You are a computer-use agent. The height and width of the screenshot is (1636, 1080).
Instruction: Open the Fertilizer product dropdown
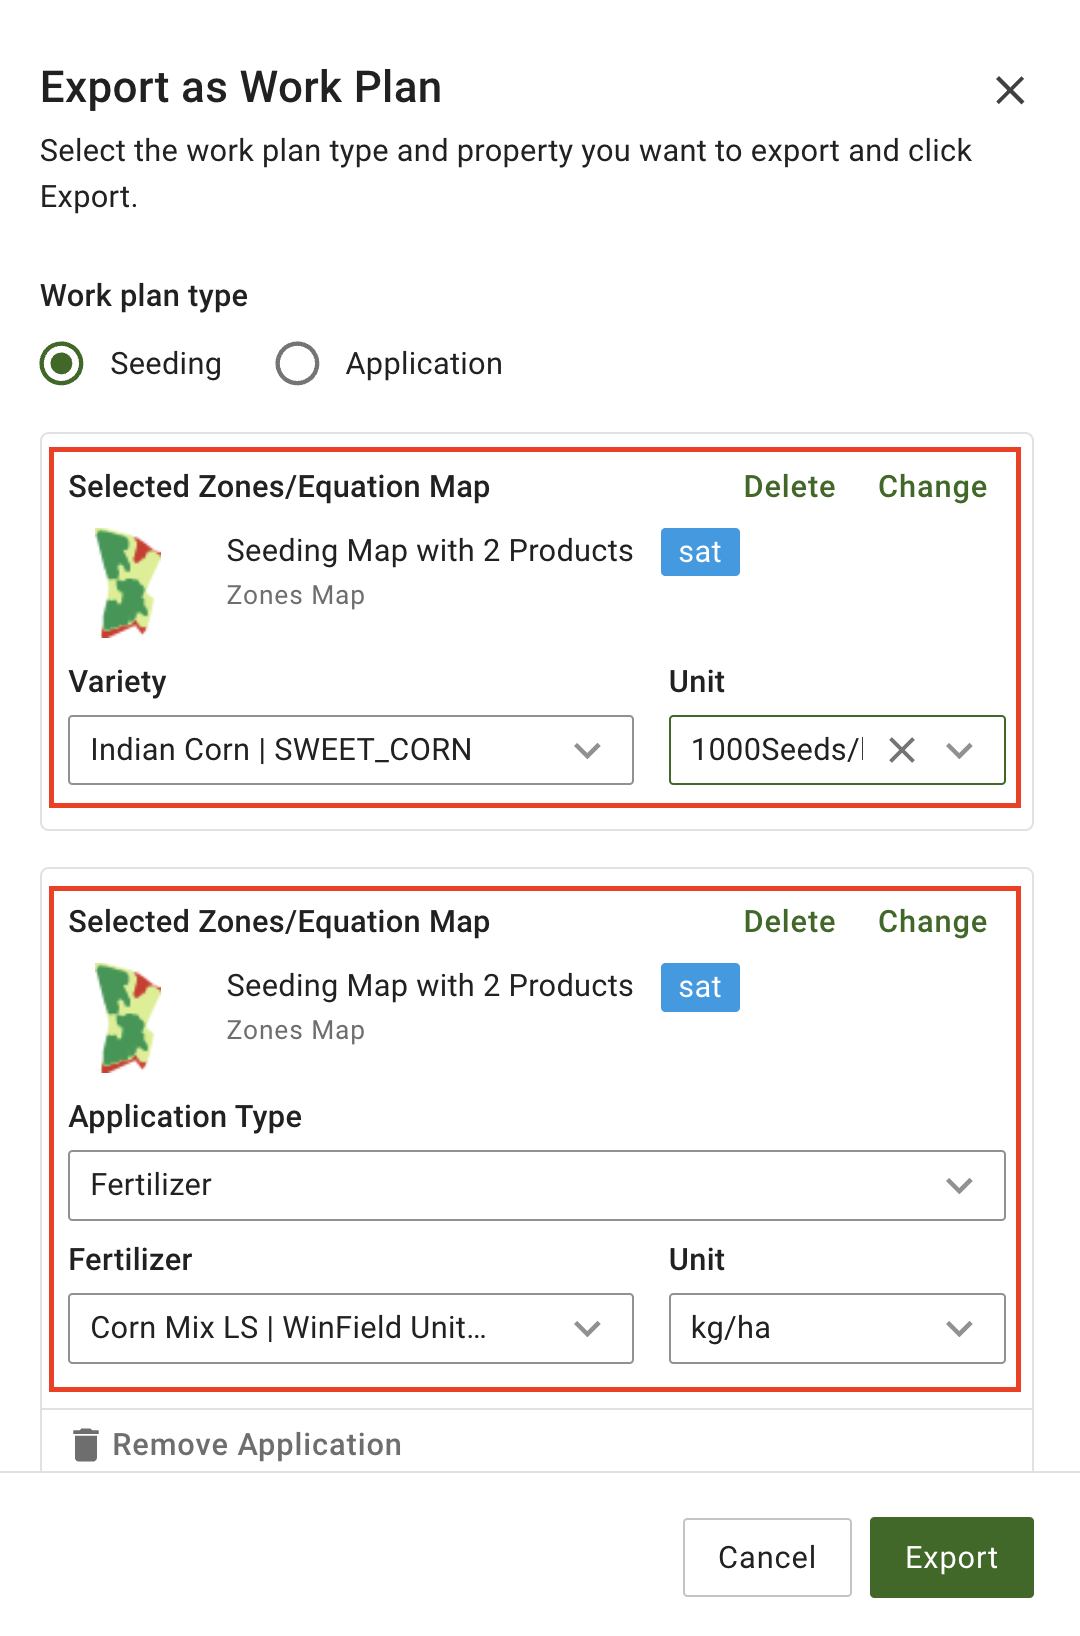pyautogui.click(x=350, y=1328)
